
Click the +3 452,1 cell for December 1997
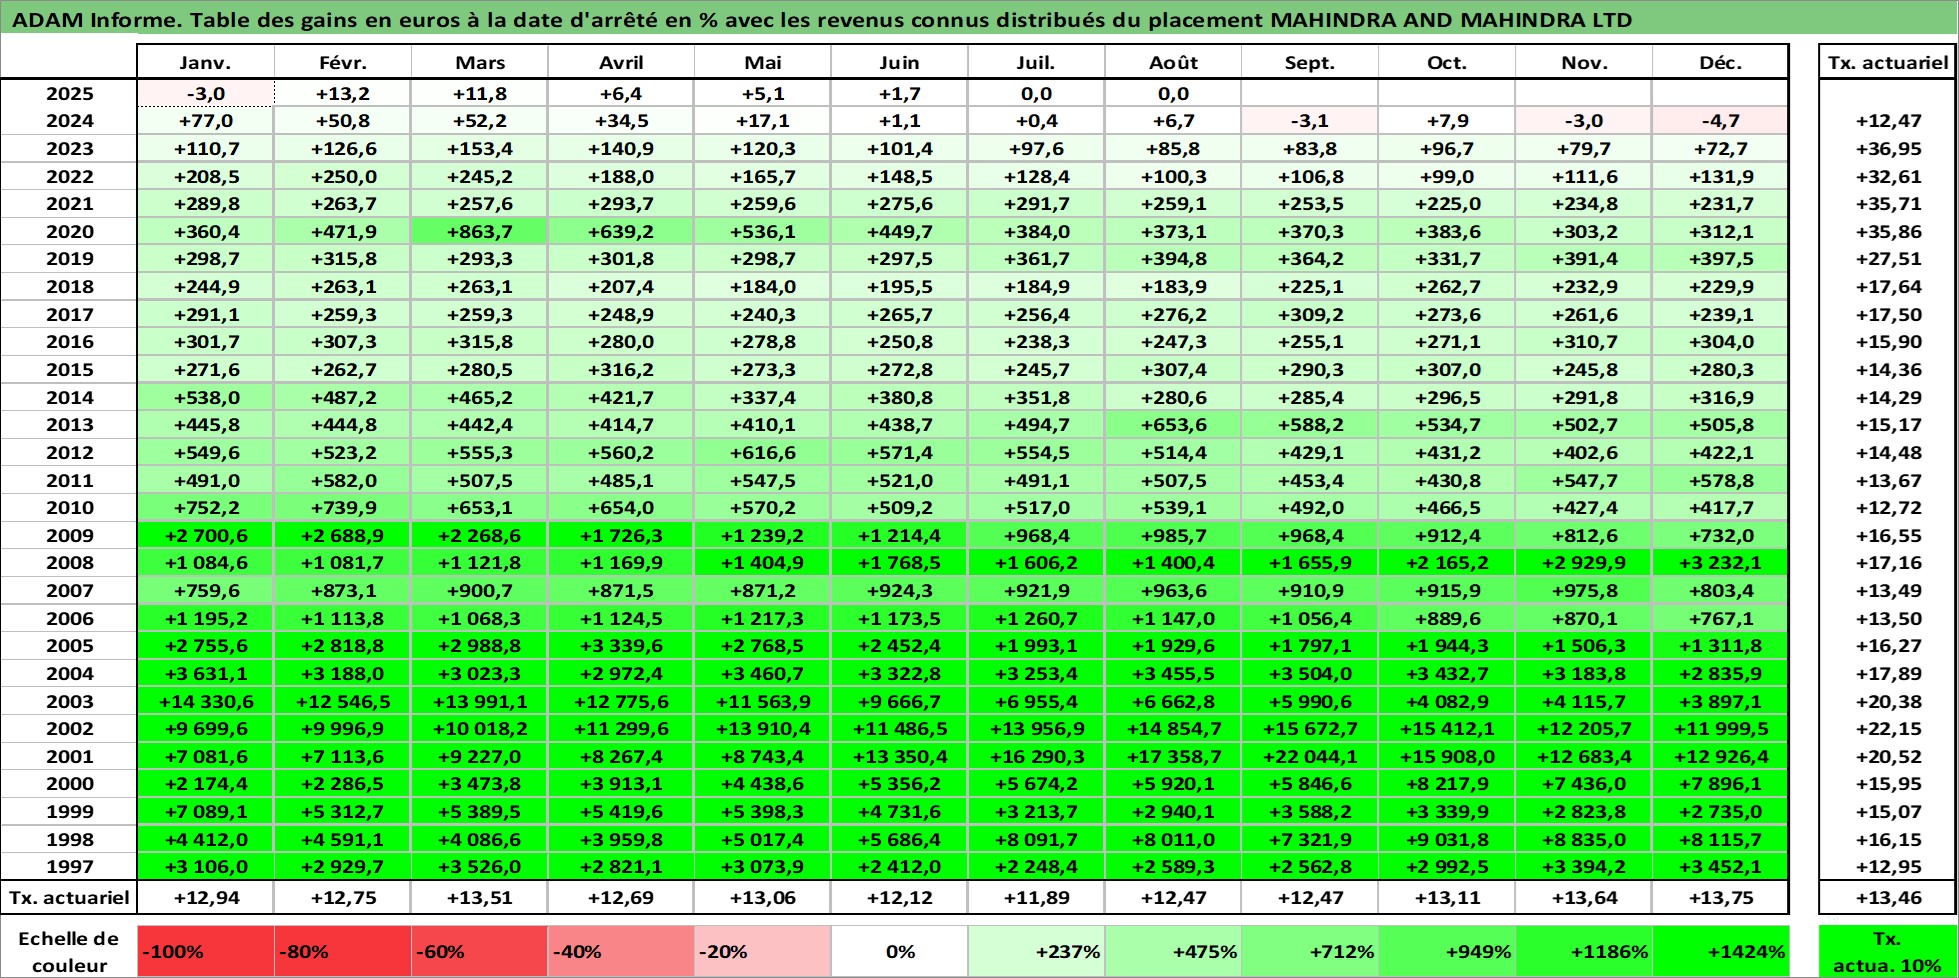1720,867
